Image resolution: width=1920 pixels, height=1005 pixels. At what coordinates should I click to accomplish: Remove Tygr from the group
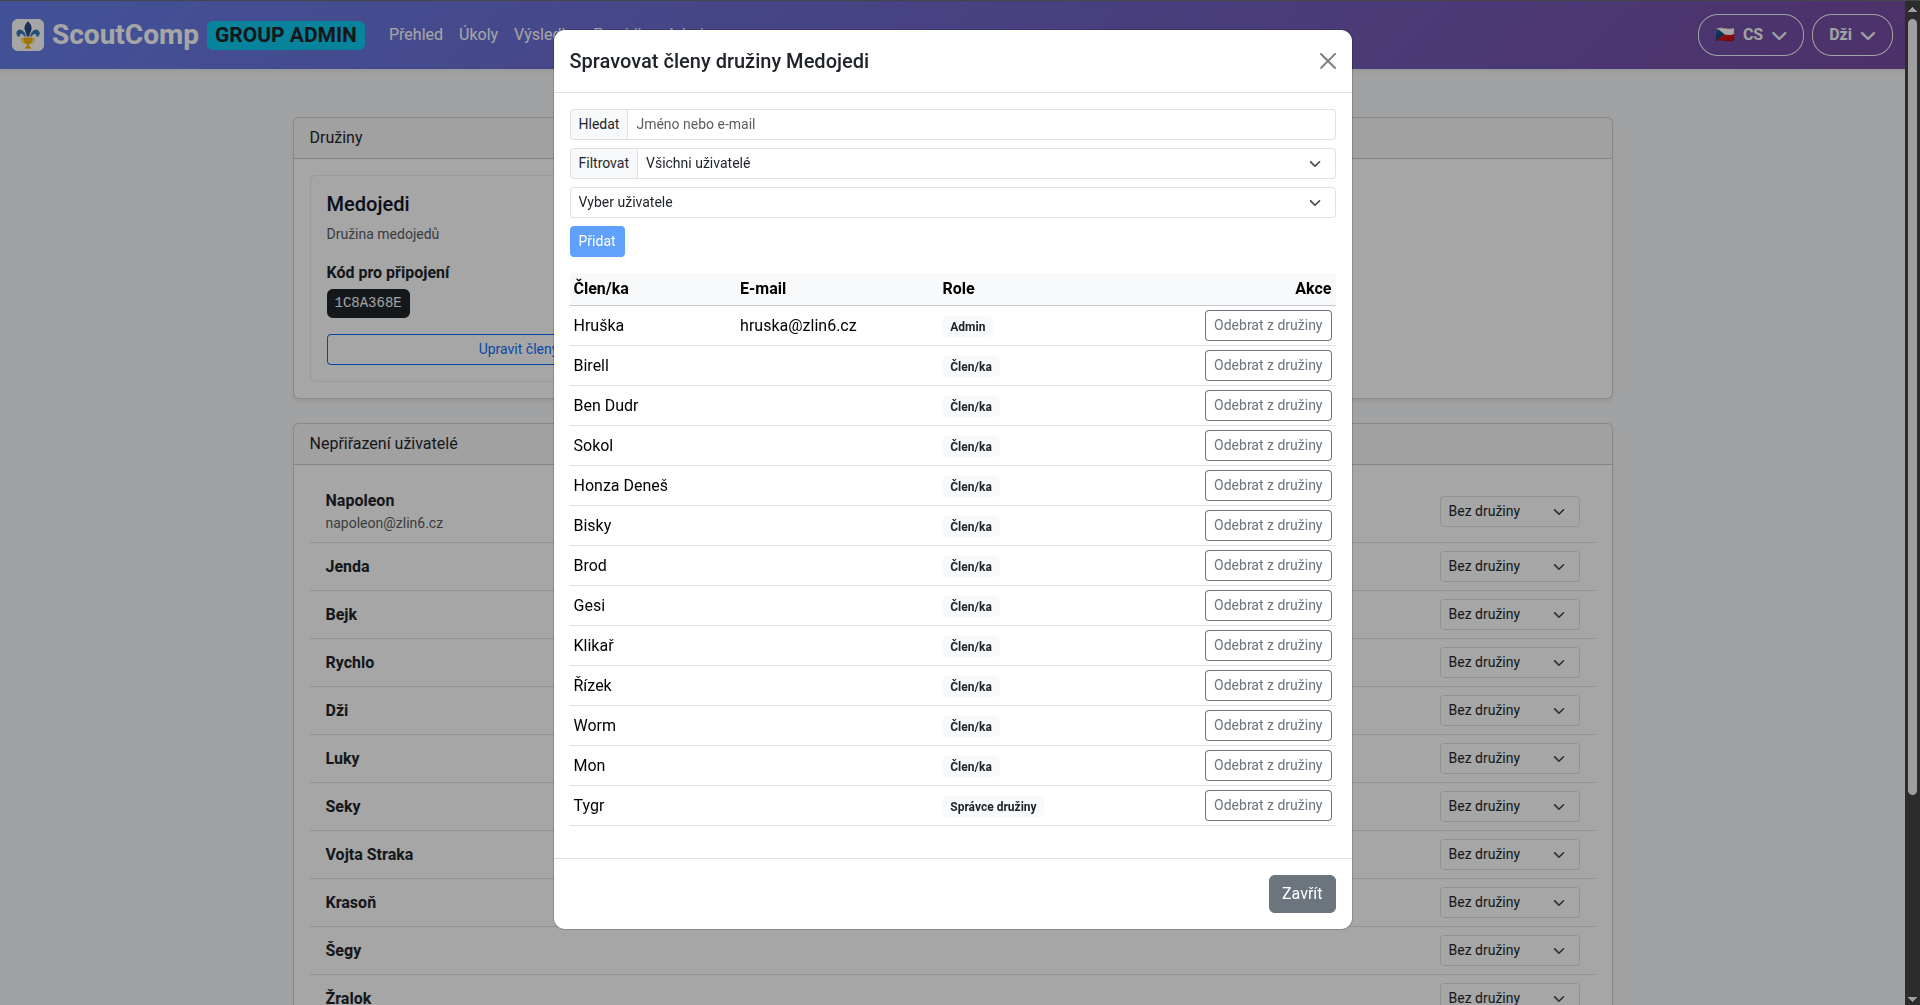(1267, 806)
